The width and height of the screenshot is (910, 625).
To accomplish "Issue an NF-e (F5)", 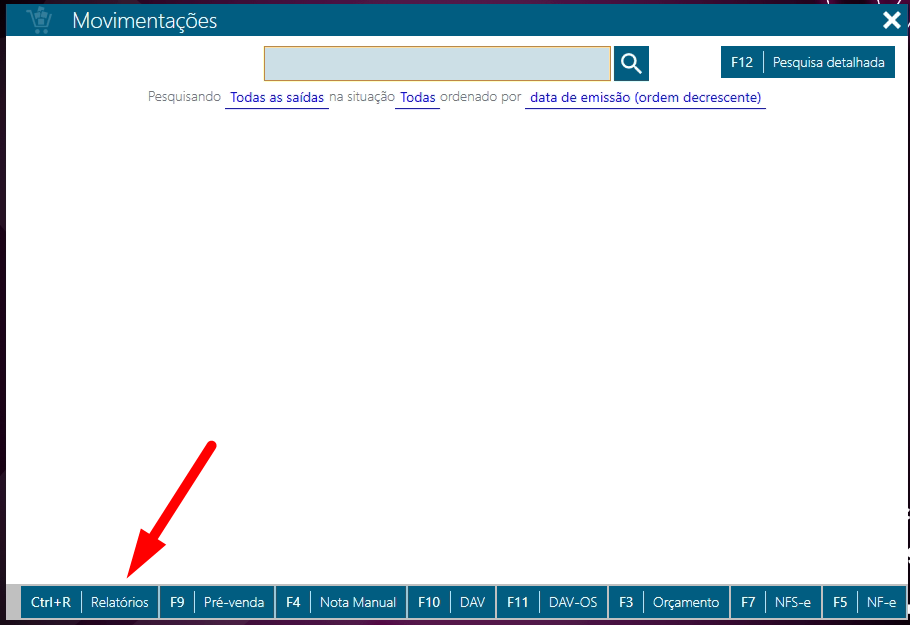I will (x=865, y=602).
